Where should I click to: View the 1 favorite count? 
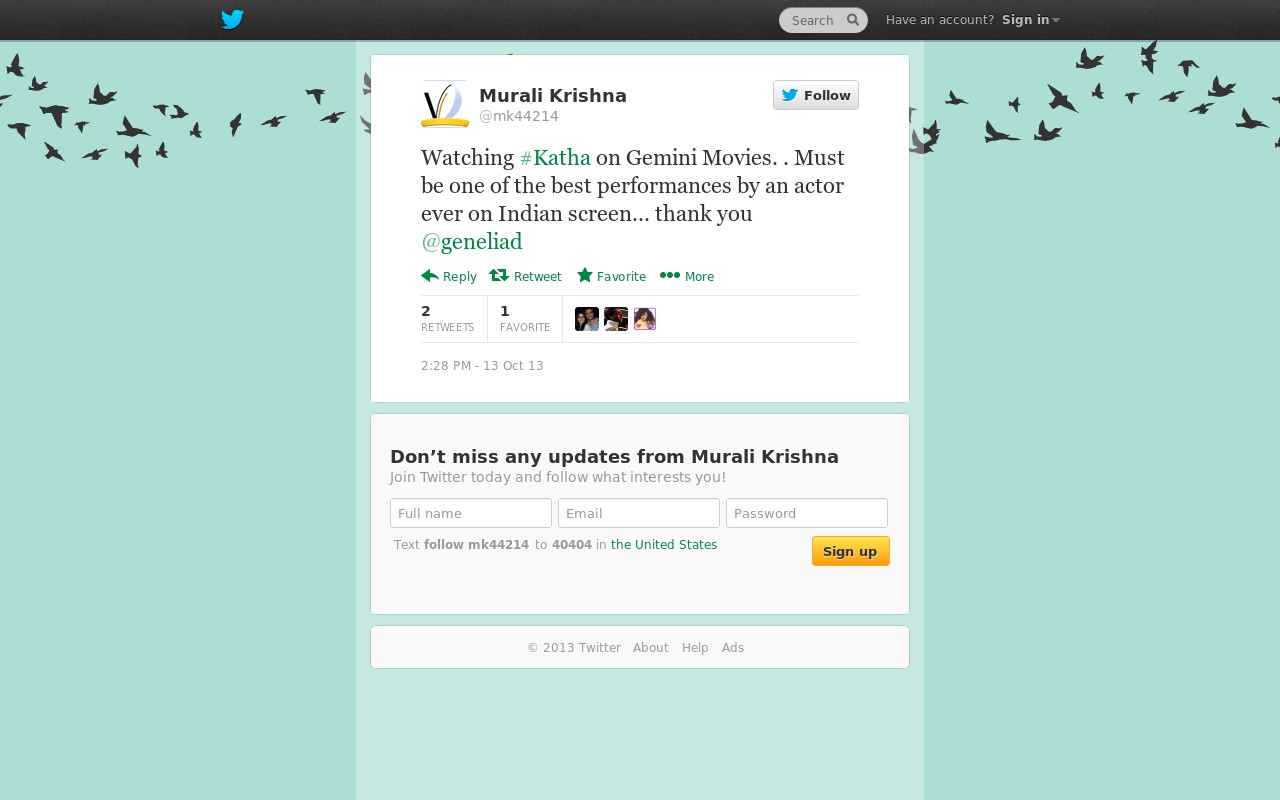(525, 319)
